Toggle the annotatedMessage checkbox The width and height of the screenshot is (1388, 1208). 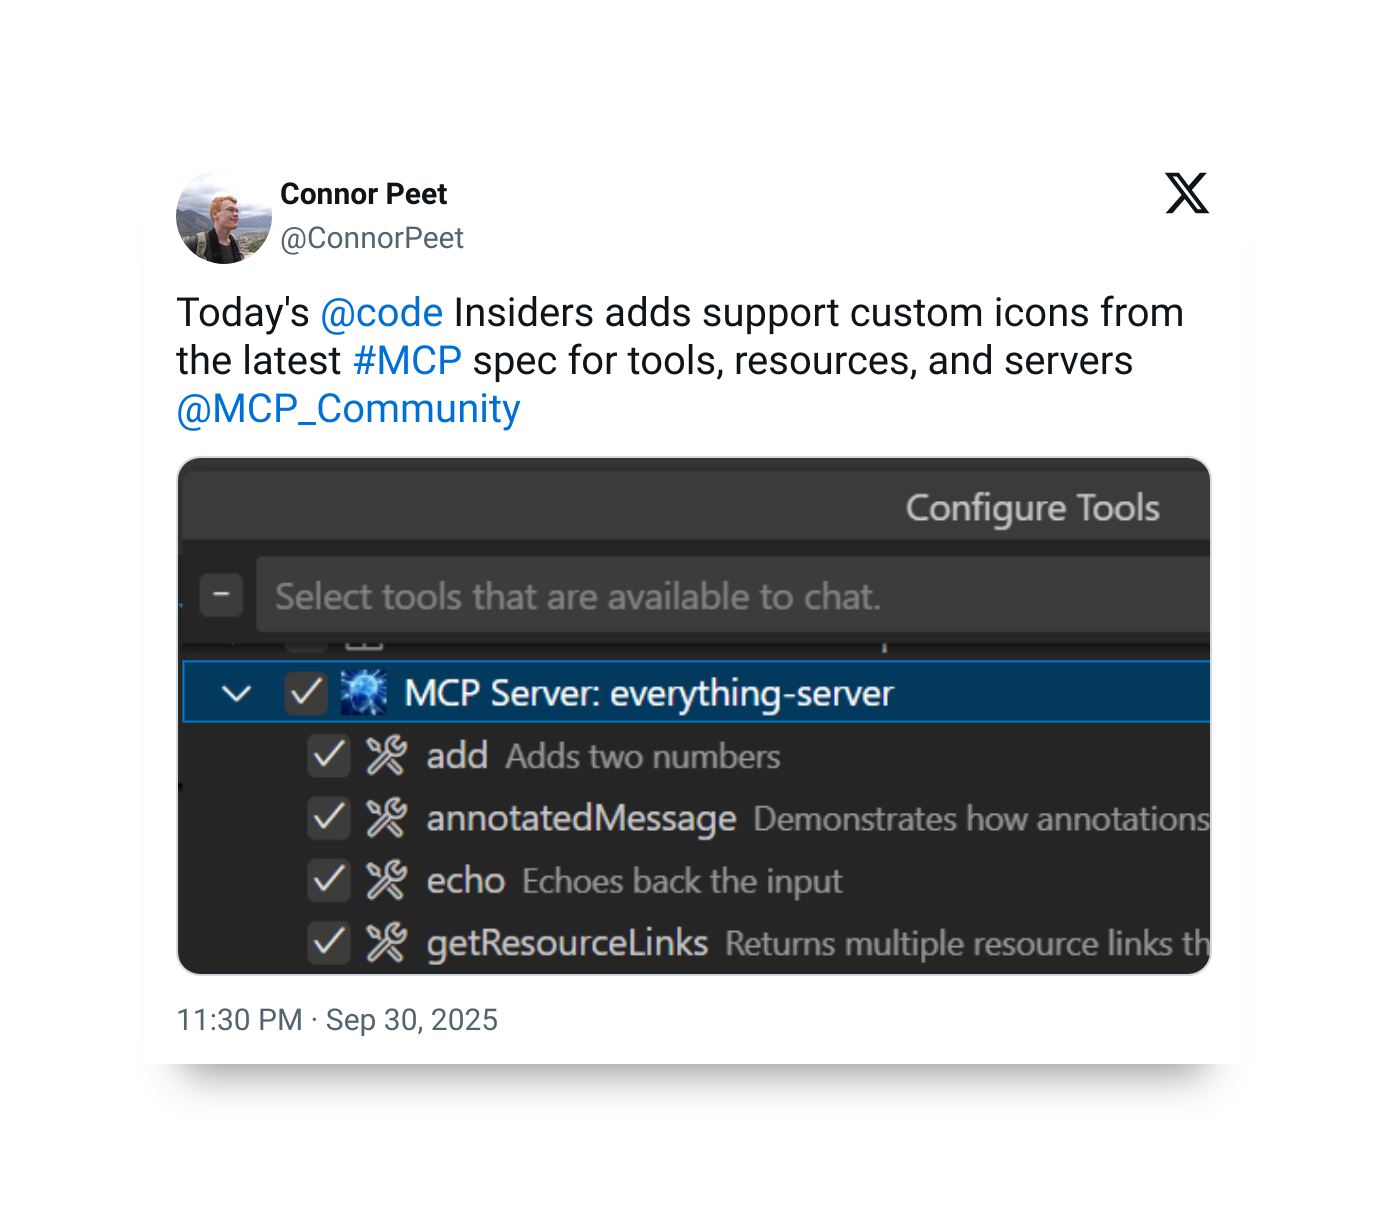(x=328, y=819)
